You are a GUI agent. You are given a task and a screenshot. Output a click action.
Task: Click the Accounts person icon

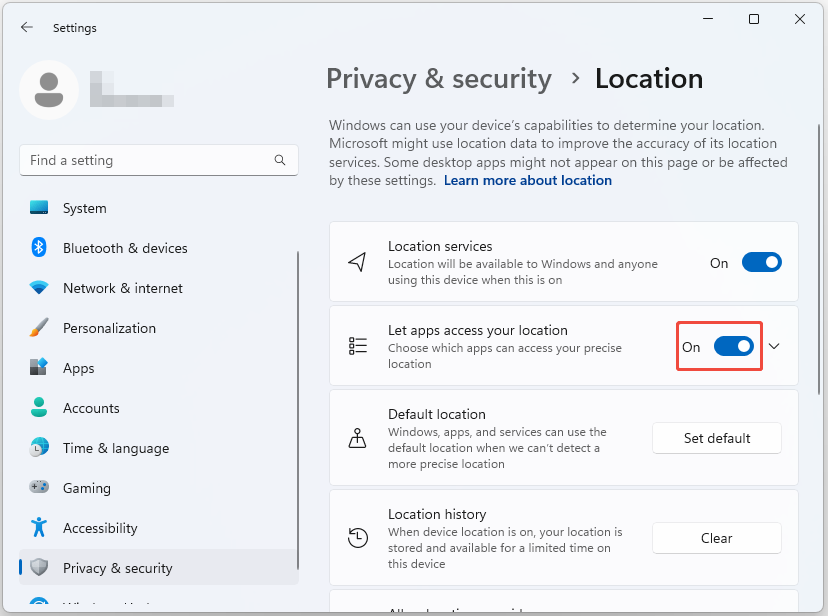39,407
